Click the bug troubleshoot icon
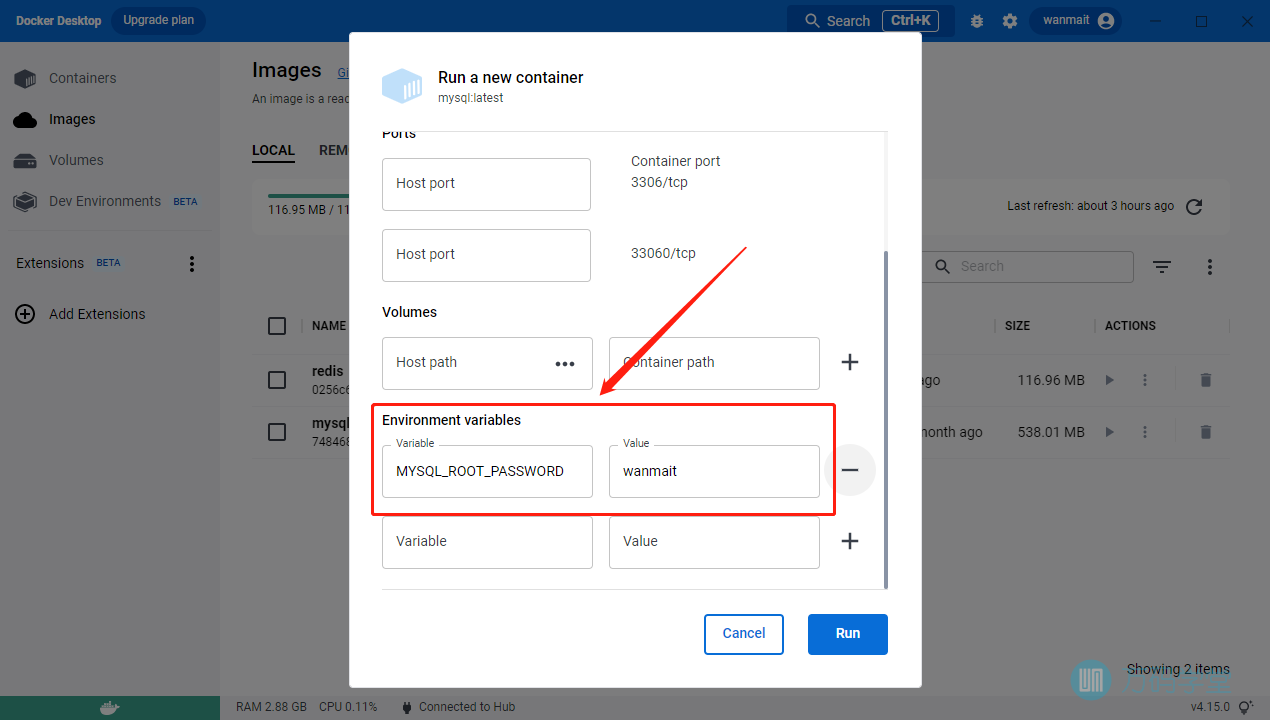The image size is (1270, 720). click(x=977, y=21)
